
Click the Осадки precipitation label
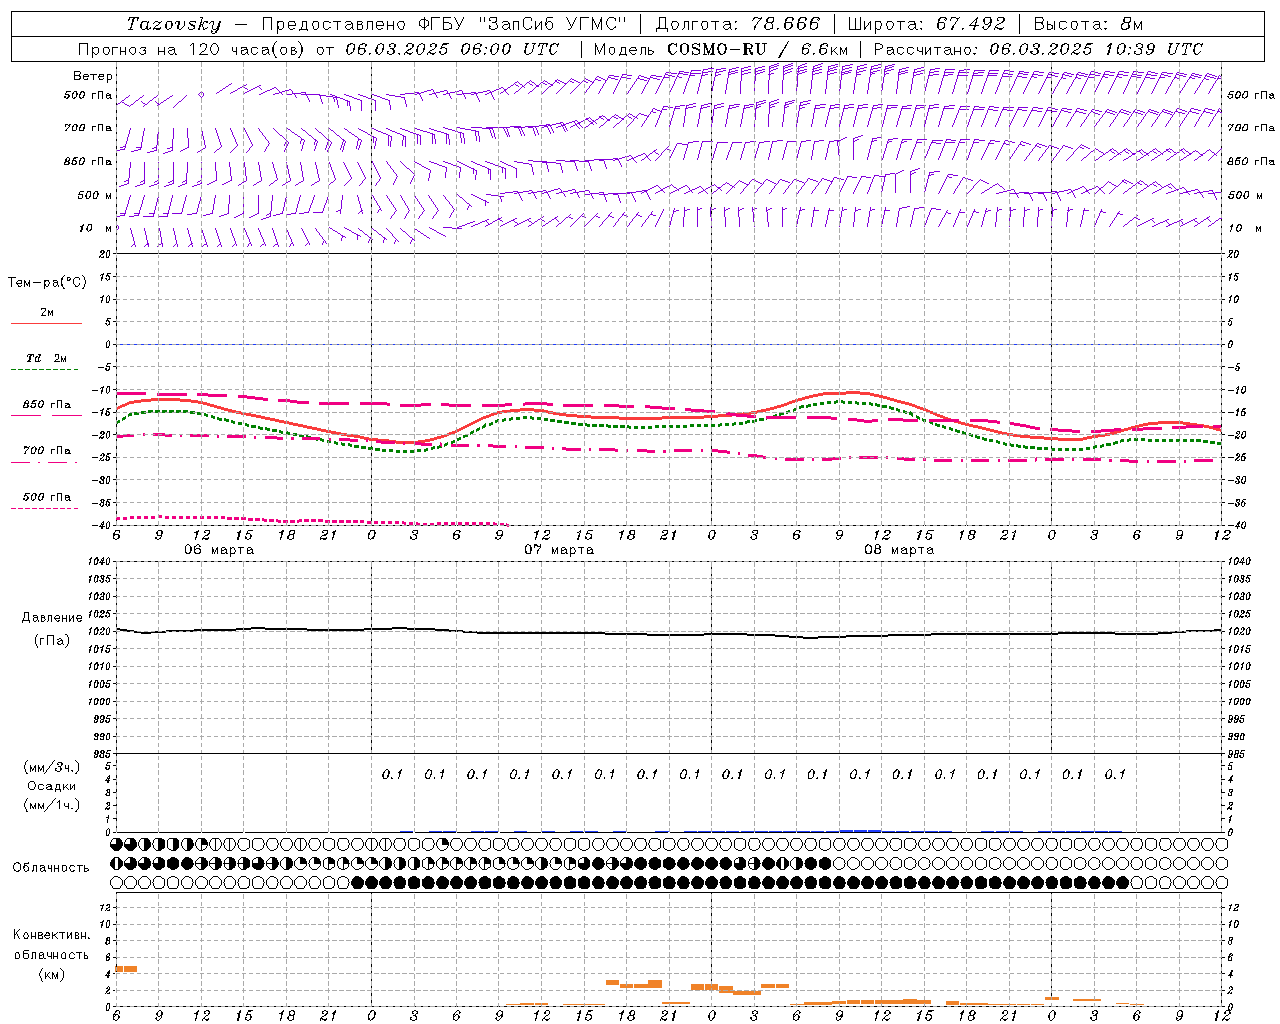[x=52, y=786]
